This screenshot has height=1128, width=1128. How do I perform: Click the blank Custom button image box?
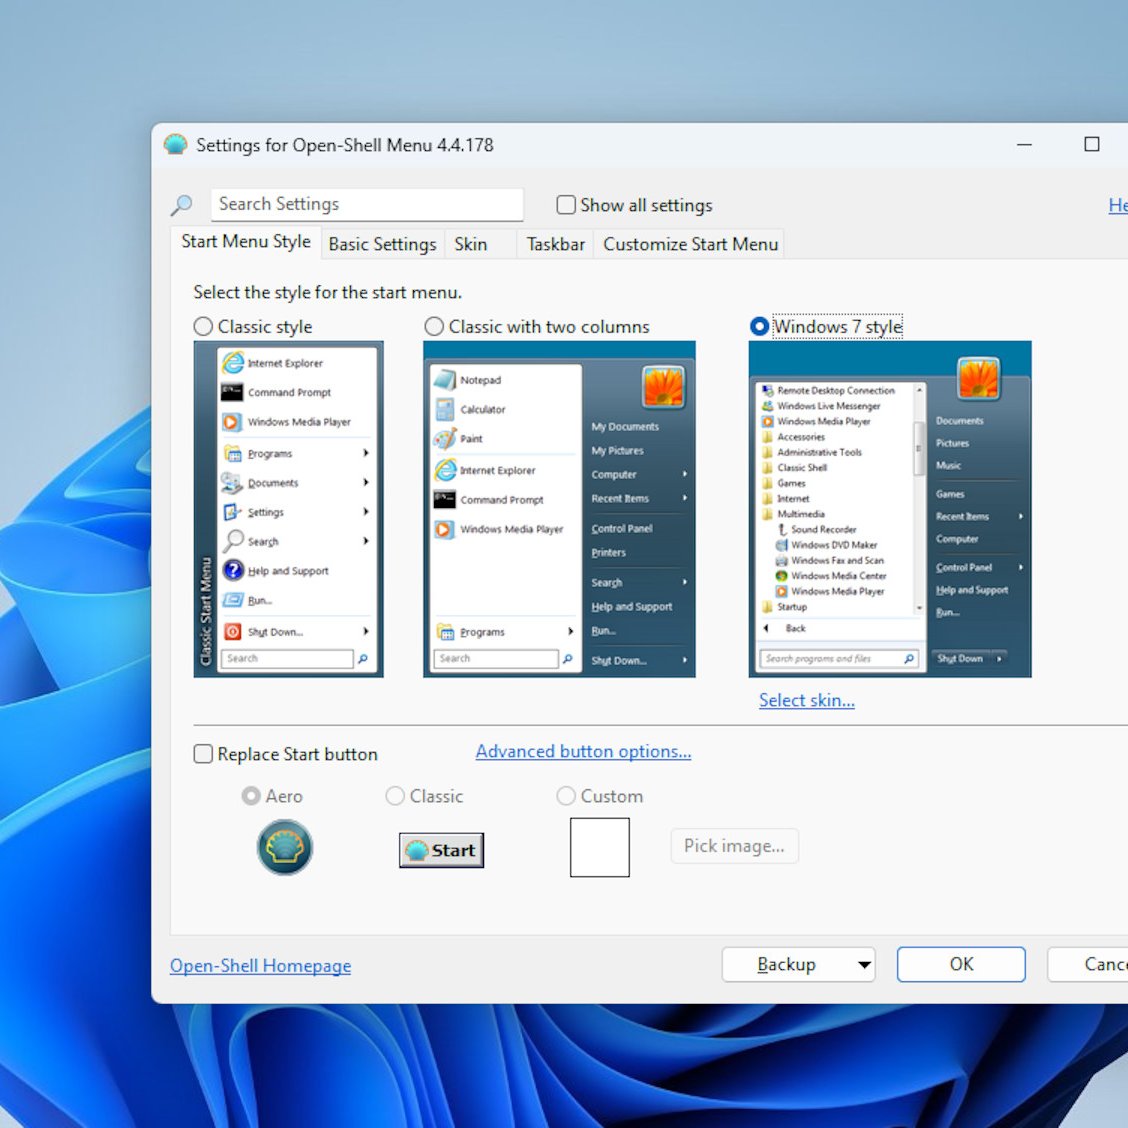pyautogui.click(x=599, y=847)
